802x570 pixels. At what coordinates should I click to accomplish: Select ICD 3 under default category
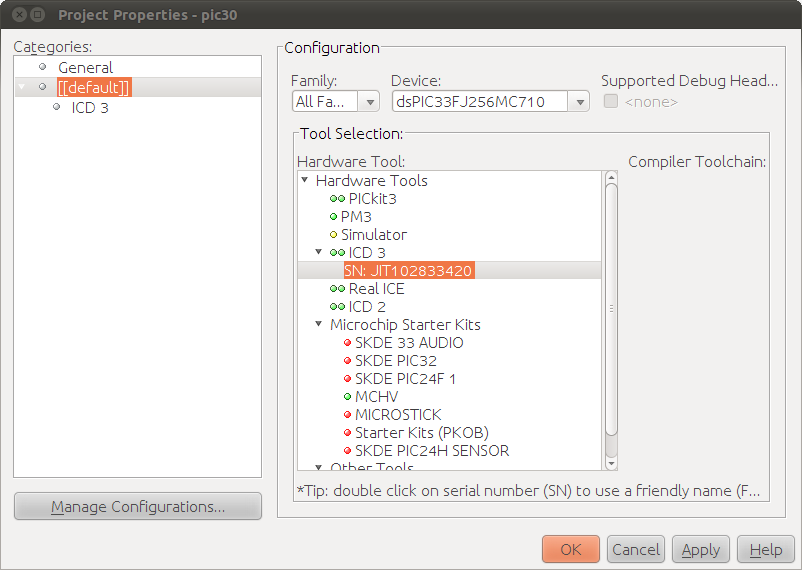[x=90, y=108]
